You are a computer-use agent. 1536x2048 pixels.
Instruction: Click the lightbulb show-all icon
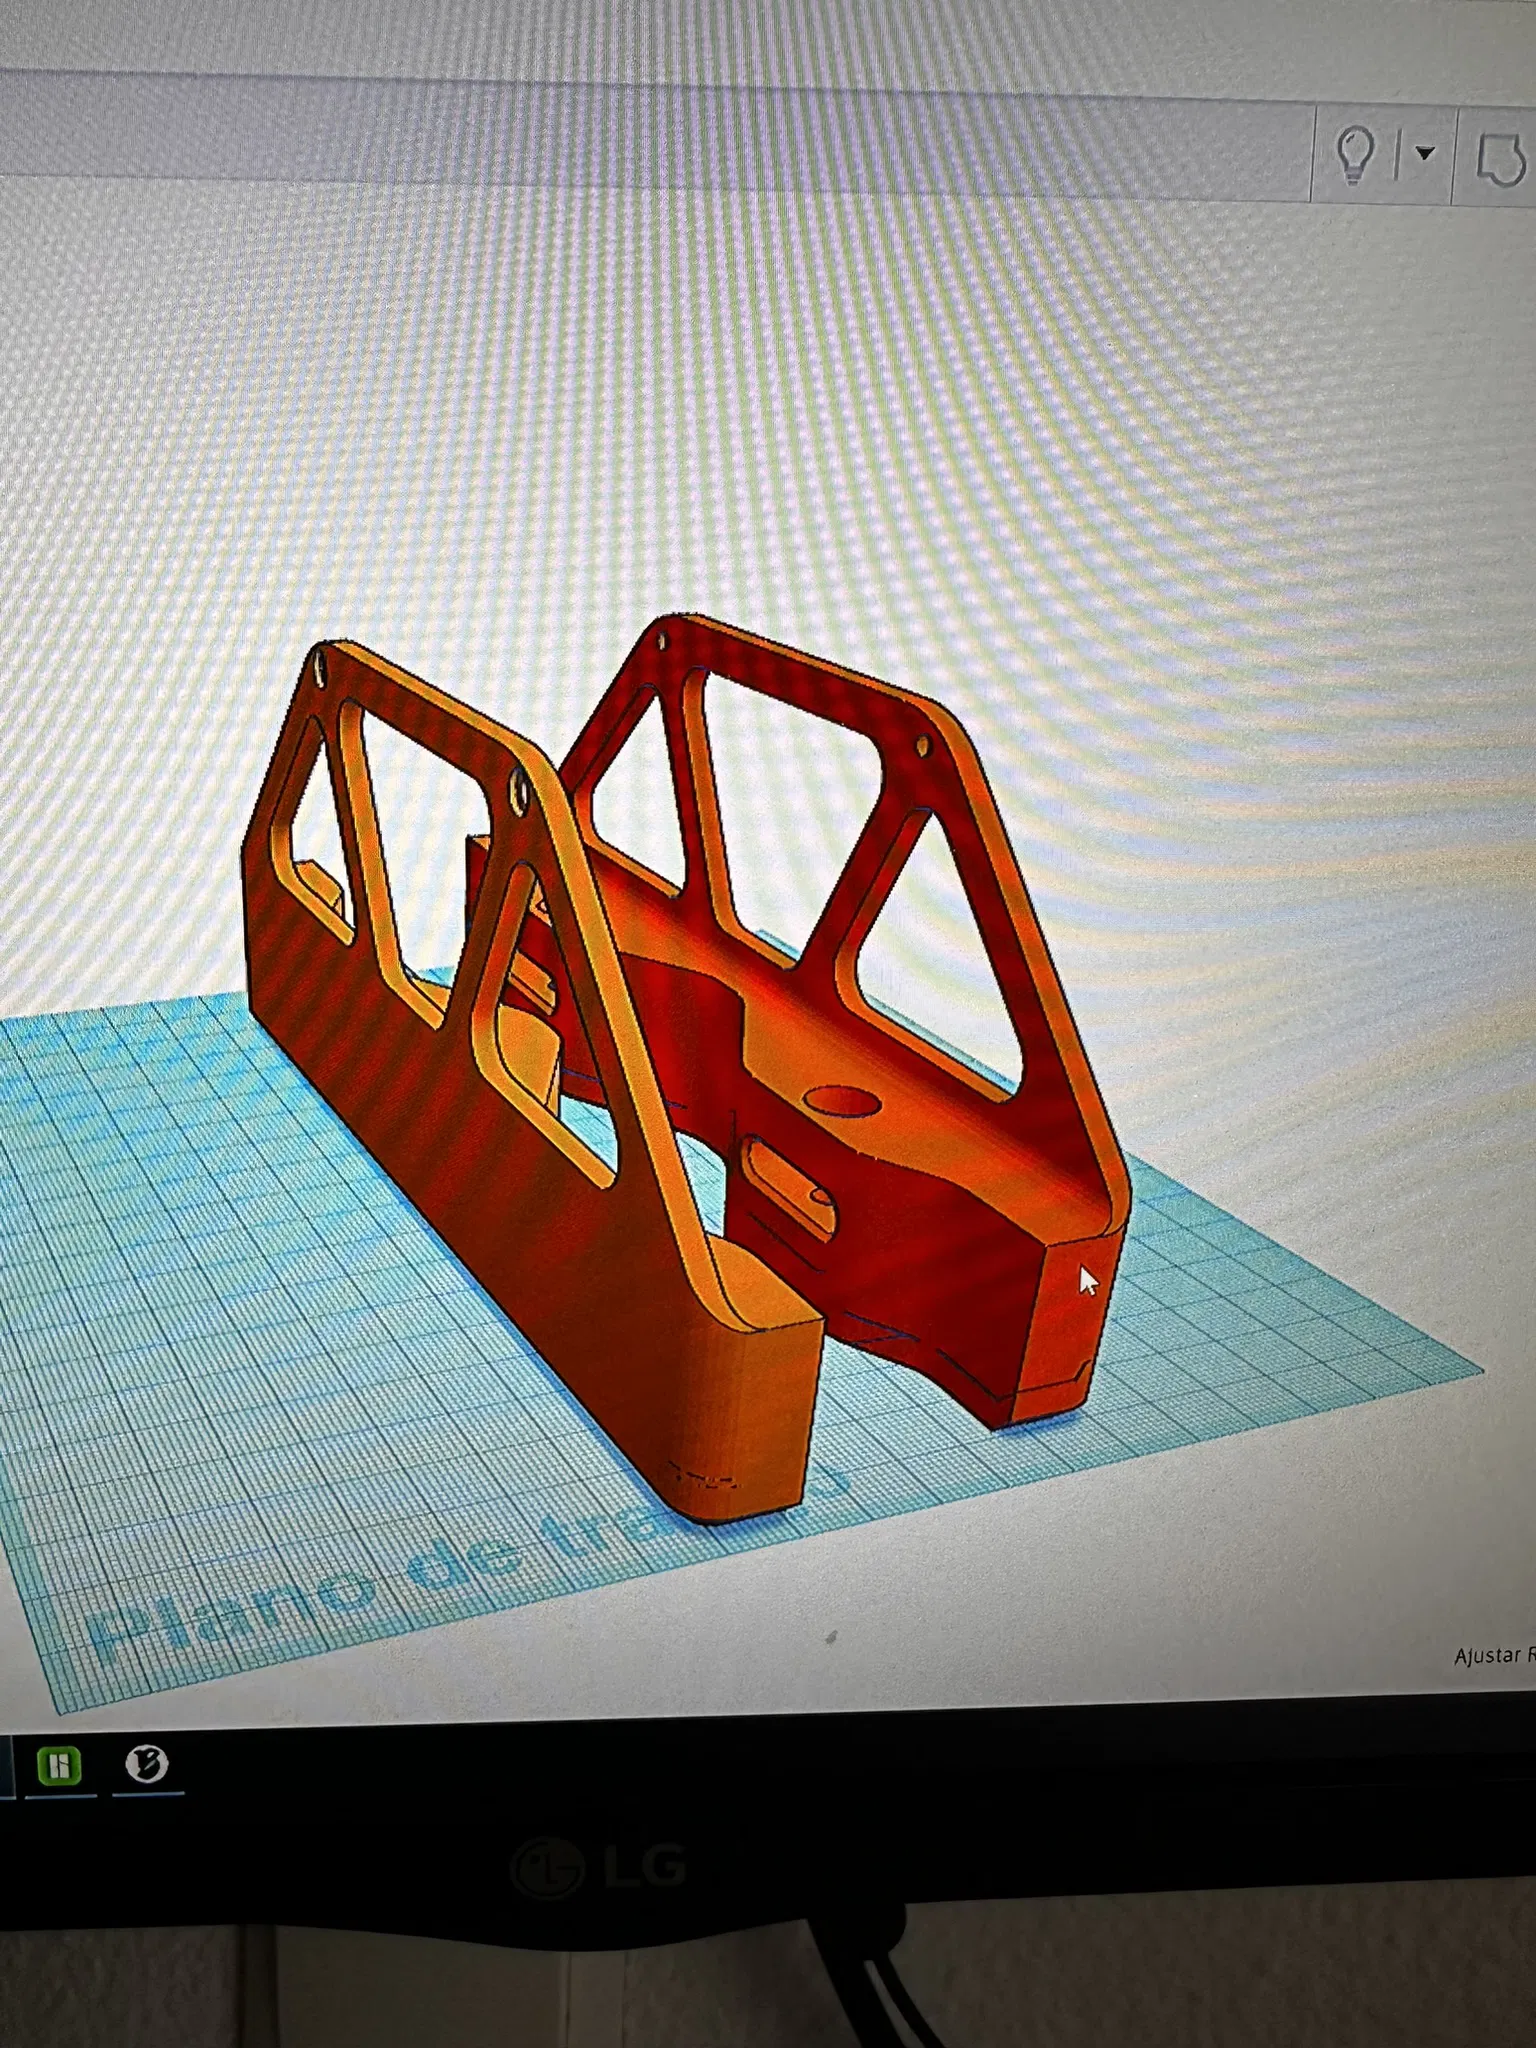click(1355, 154)
